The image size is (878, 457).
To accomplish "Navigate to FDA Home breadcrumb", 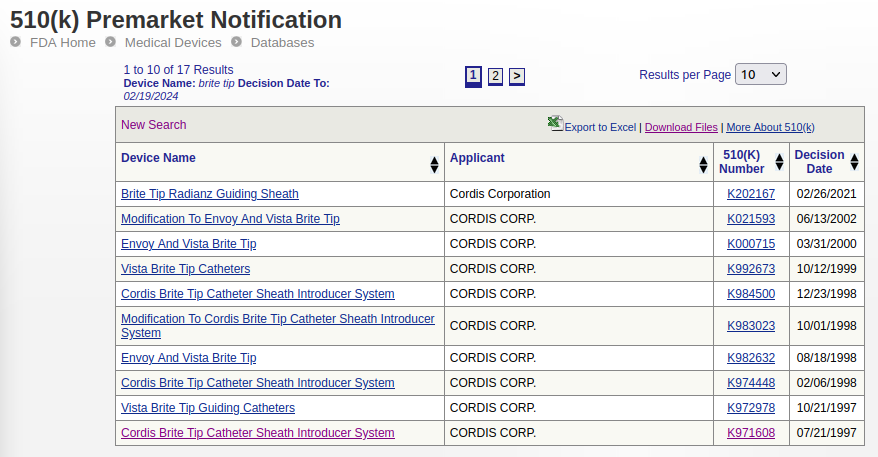I will point(63,43).
